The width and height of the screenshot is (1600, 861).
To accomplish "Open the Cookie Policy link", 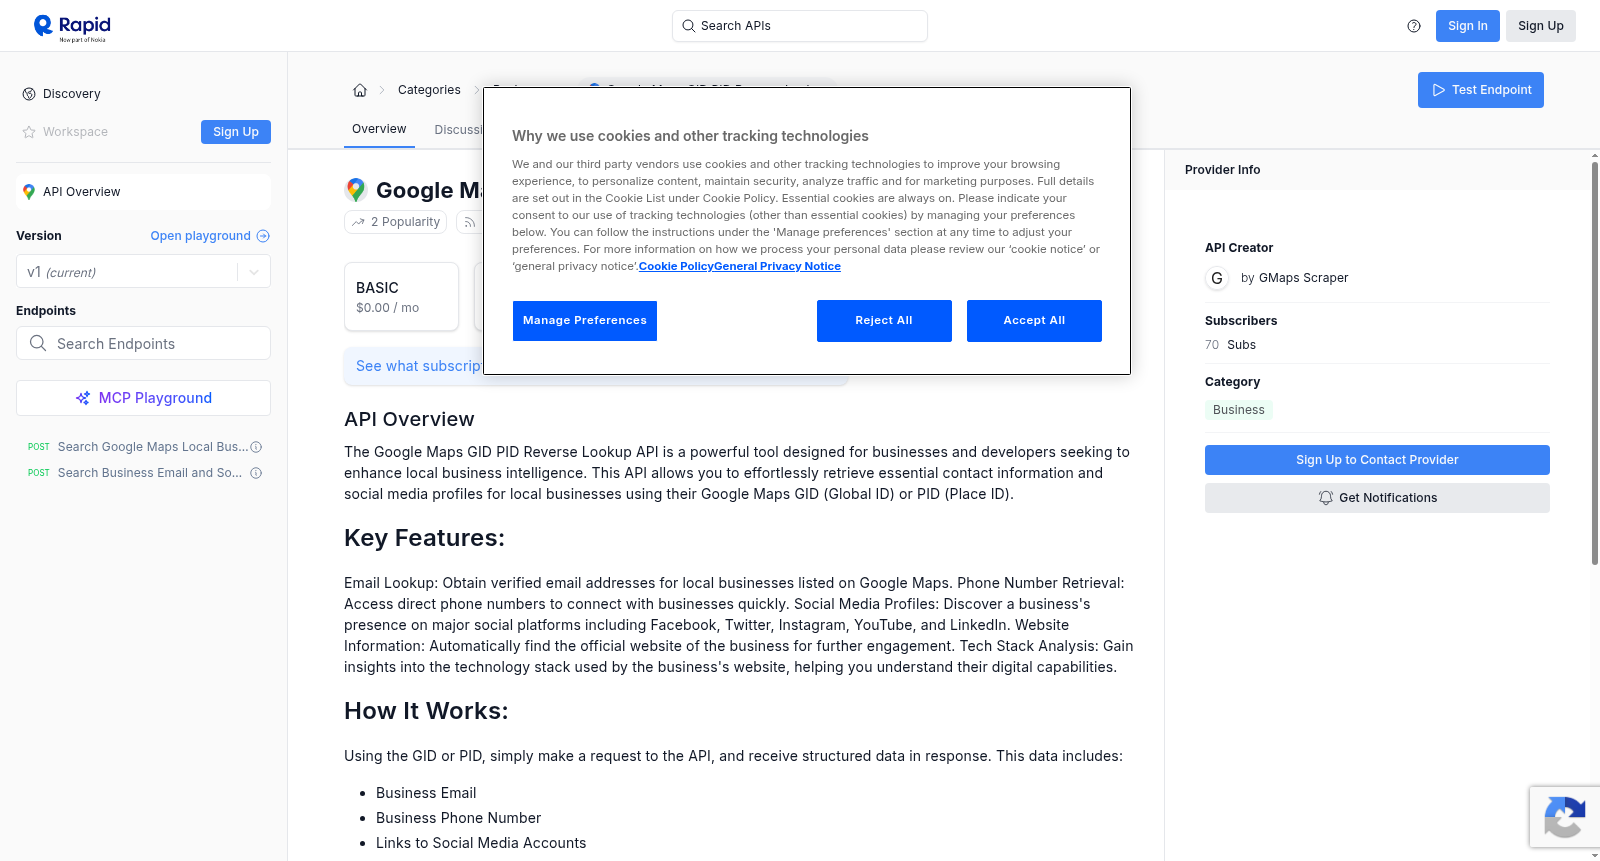I will point(676,266).
